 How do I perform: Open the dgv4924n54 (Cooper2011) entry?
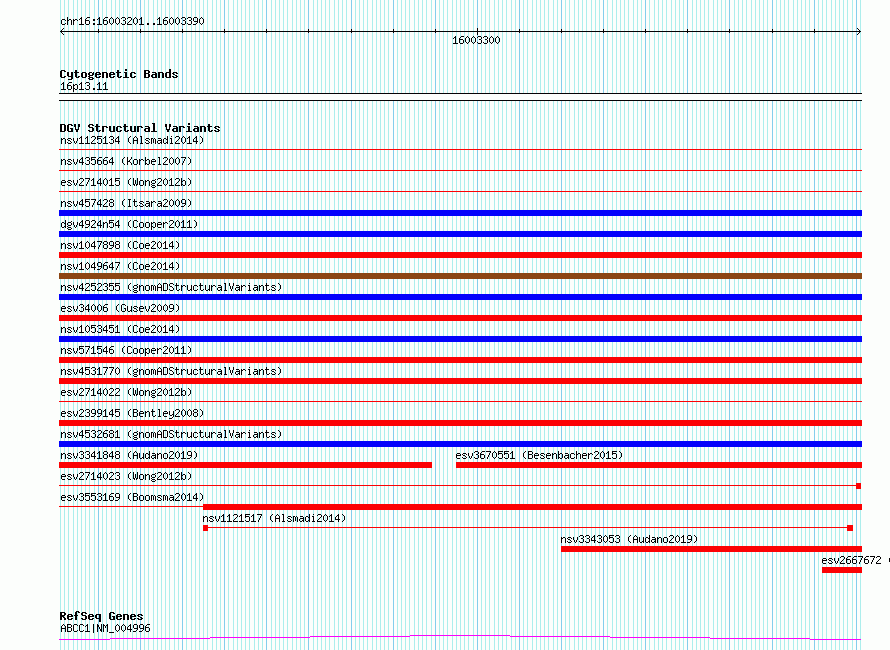pos(129,224)
